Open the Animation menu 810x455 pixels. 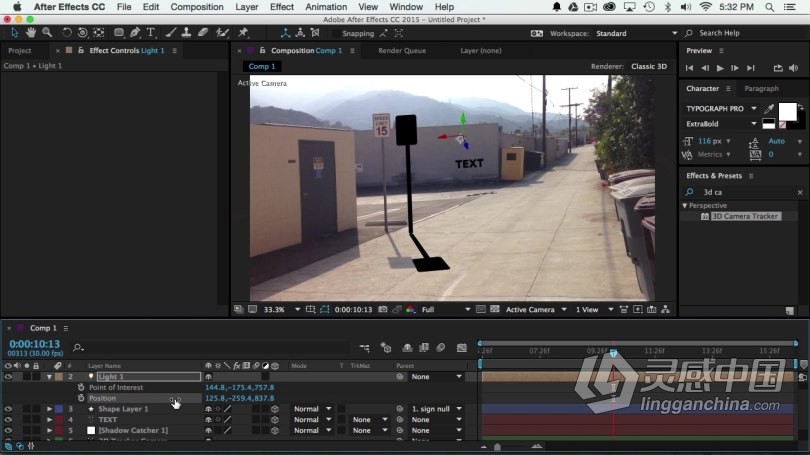tap(326, 7)
